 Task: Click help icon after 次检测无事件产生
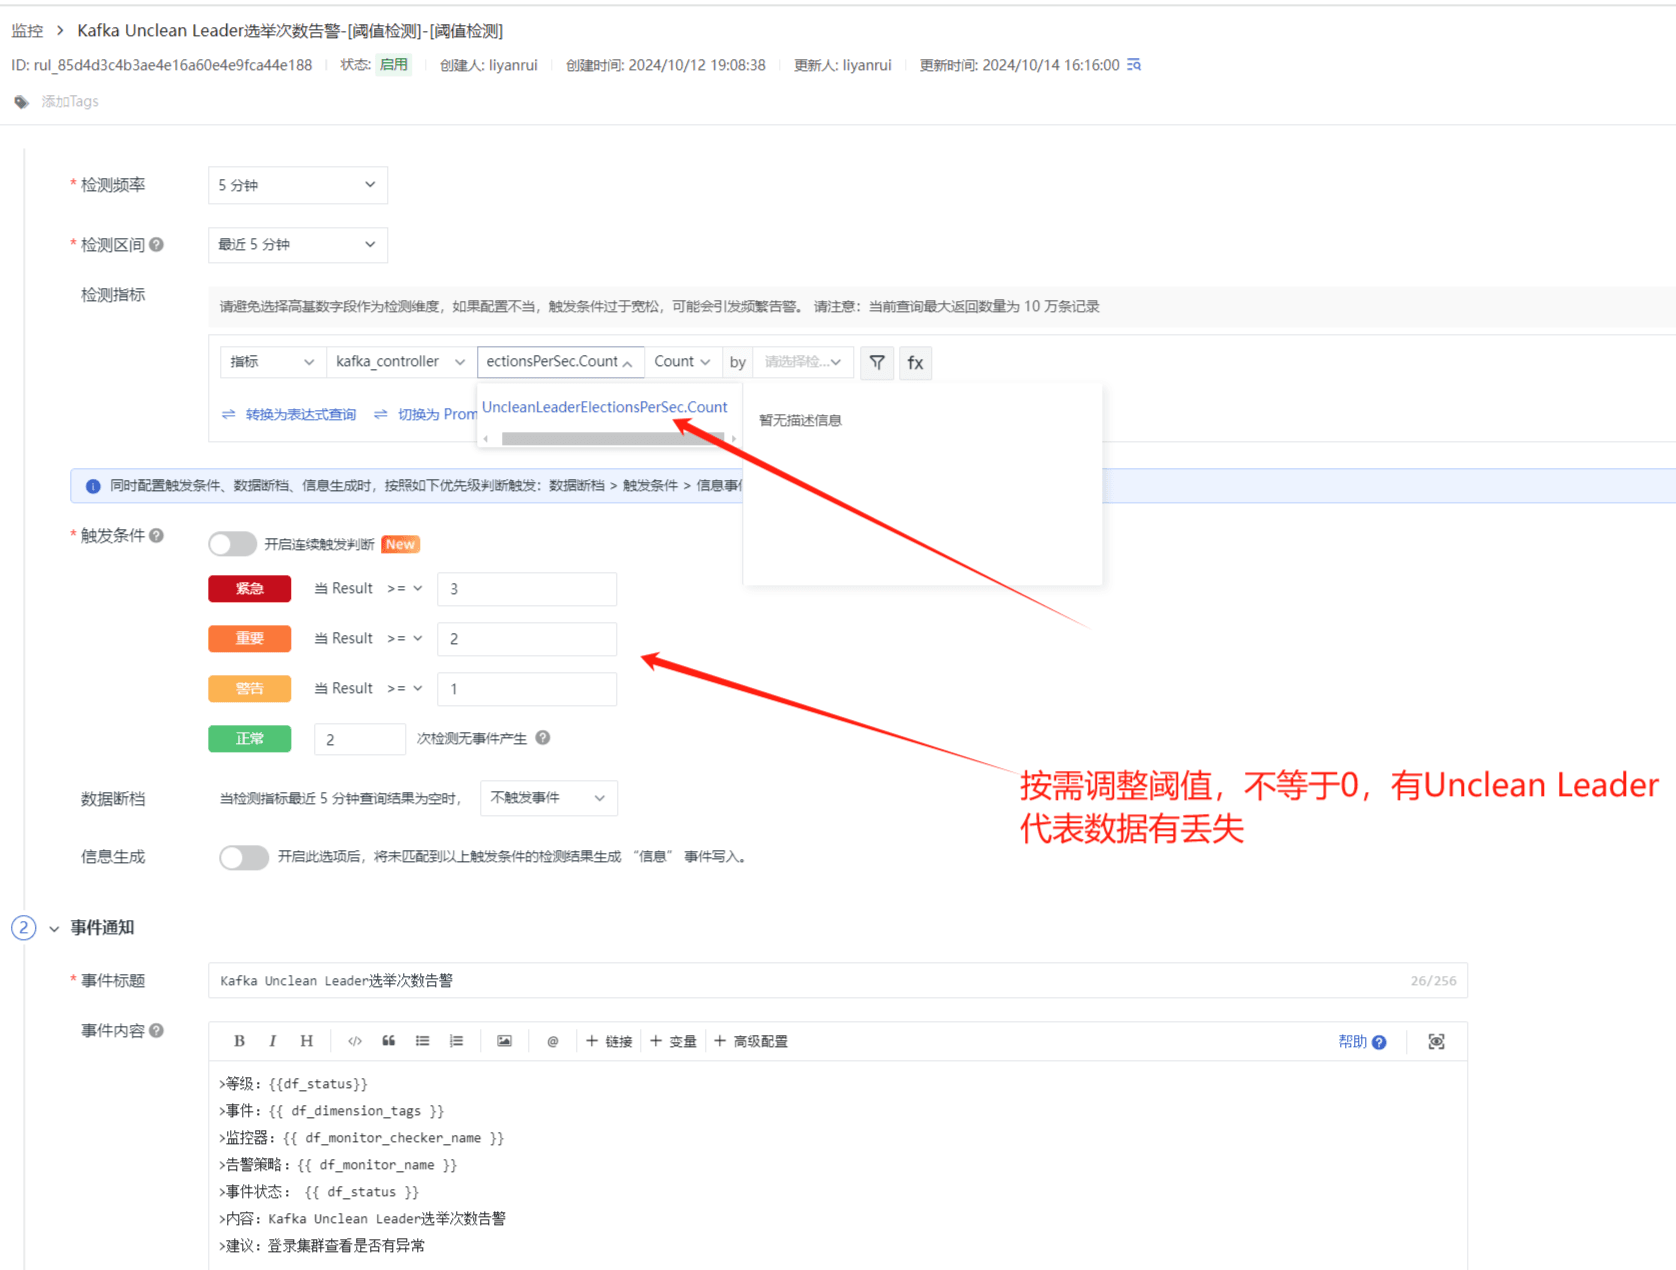(543, 737)
